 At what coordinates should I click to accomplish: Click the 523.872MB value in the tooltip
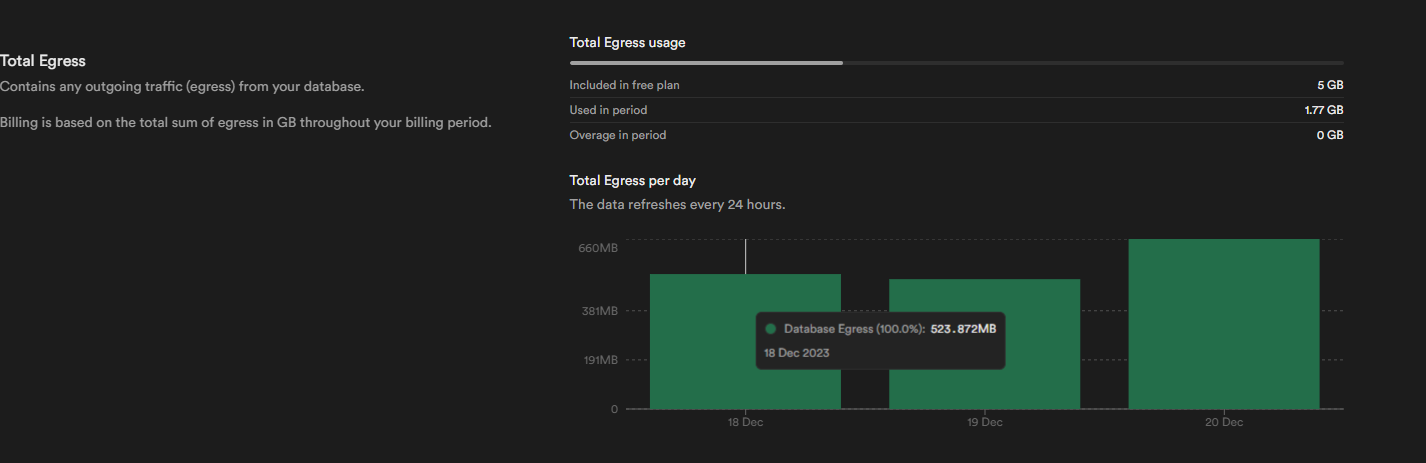pos(963,329)
